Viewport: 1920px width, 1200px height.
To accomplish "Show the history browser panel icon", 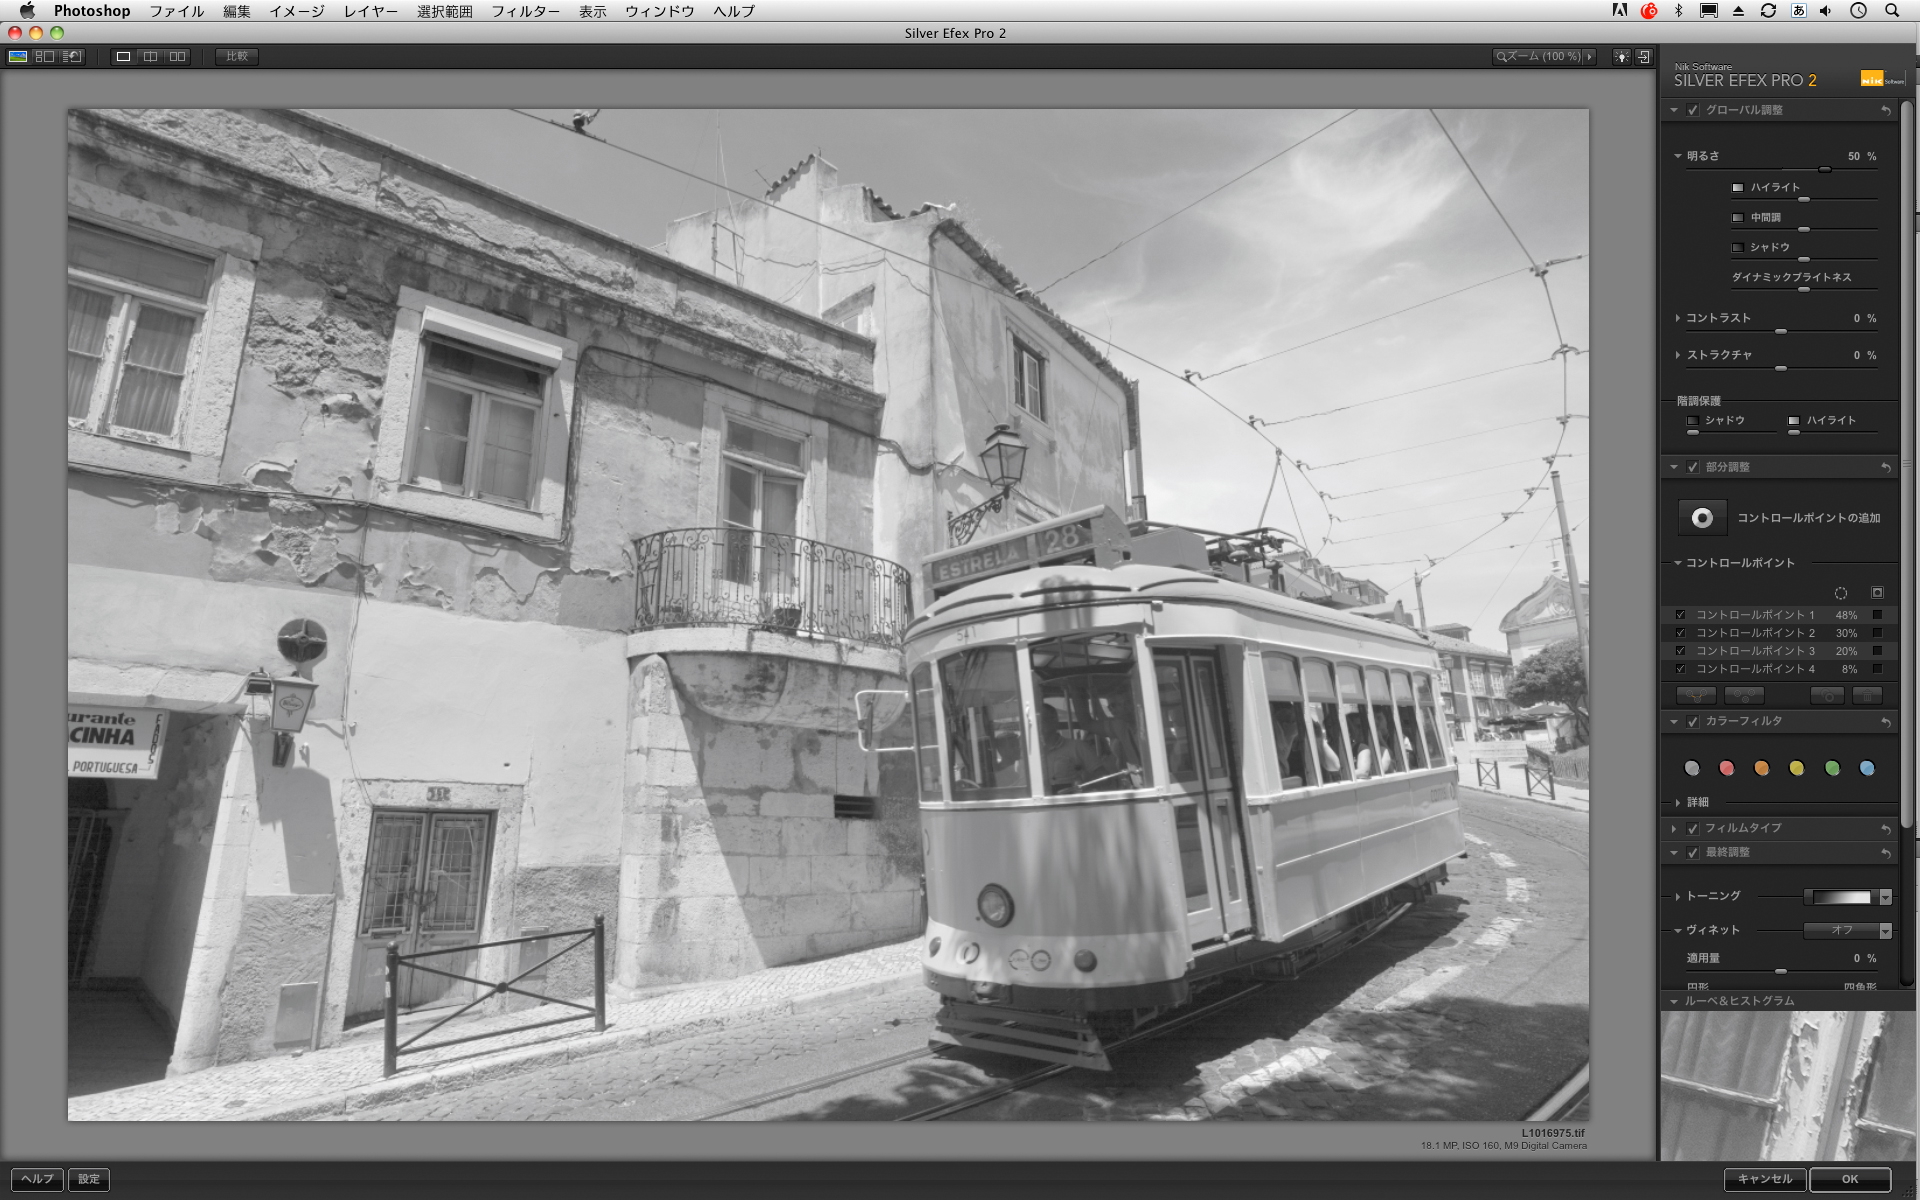I will (x=72, y=57).
